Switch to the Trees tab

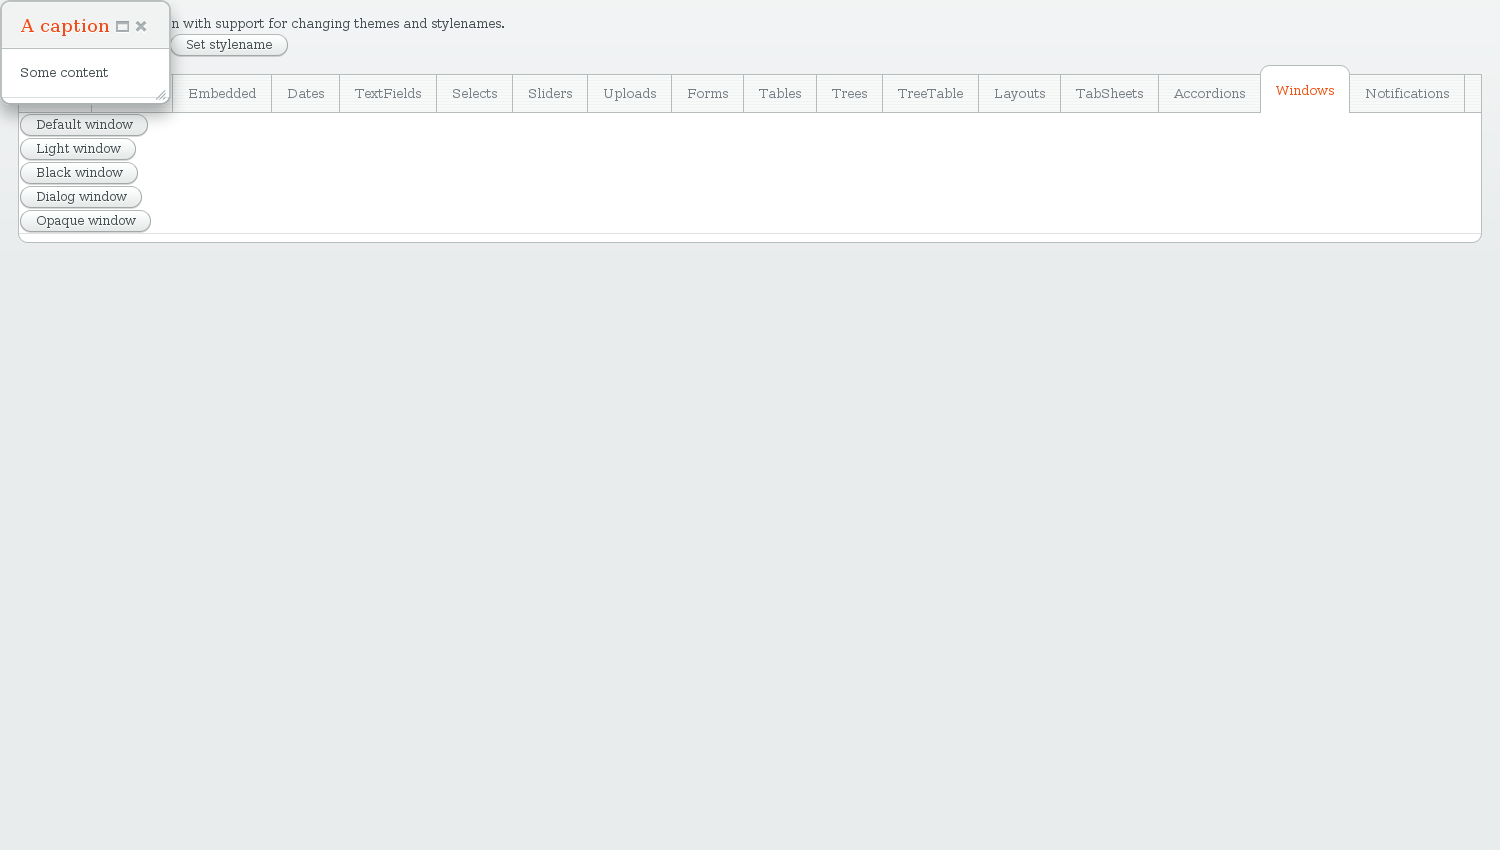tap(850, 94)
